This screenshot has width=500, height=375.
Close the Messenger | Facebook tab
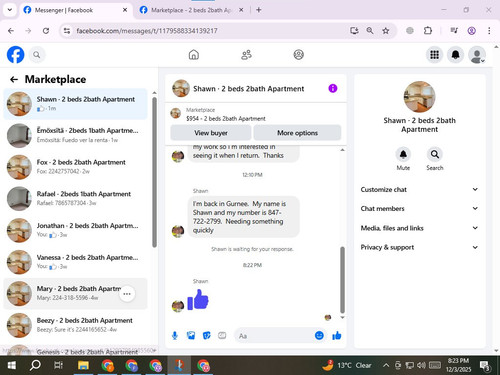125,10
